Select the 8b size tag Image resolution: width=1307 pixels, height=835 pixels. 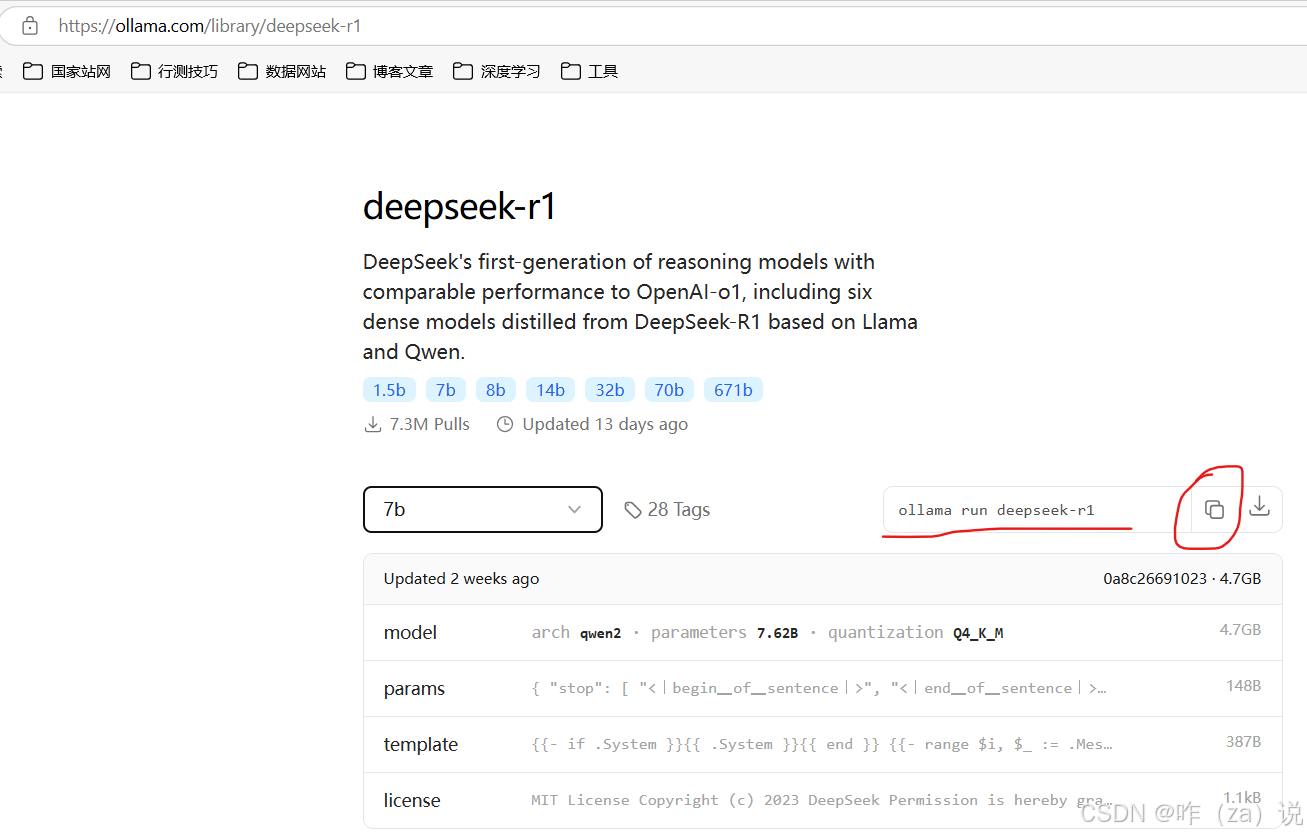pos(496,390)
